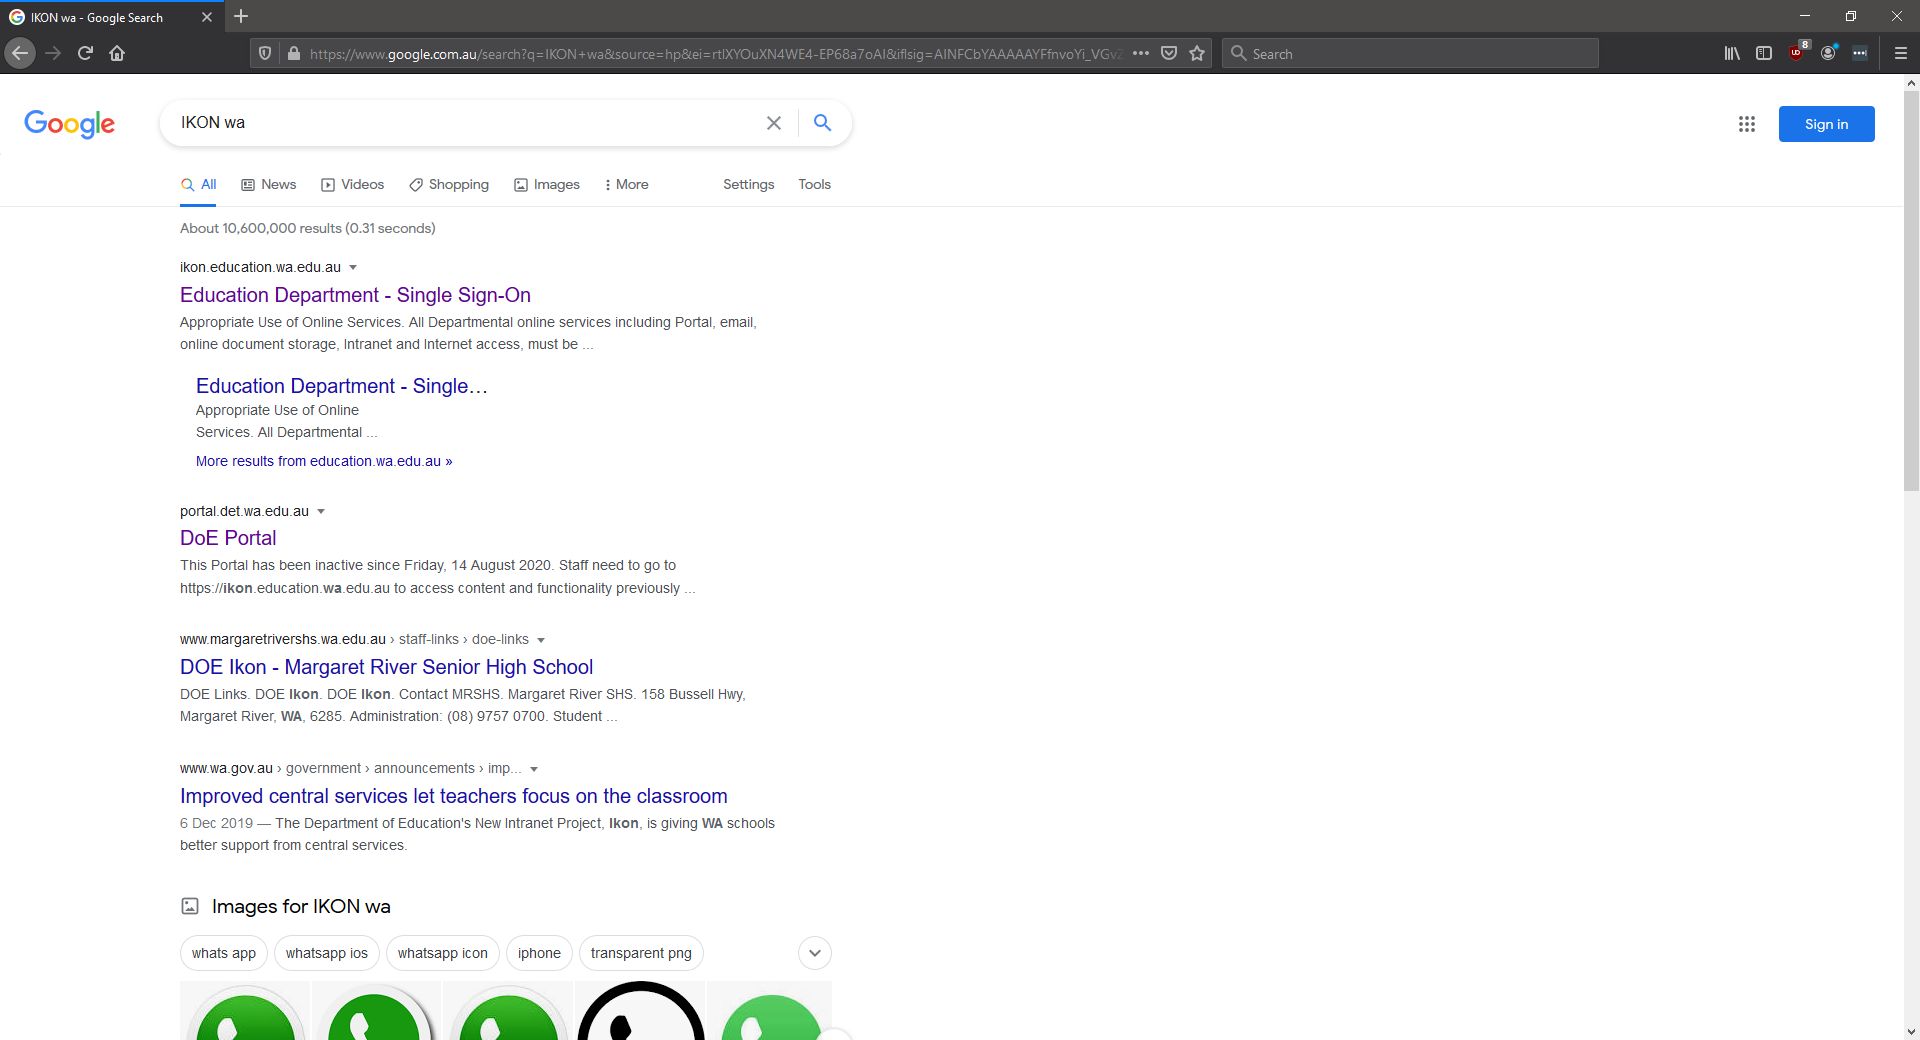Close the IKON wa Google Search tab
The height and width of the screenshot is (1040, 1920).
tap(207, 17)
